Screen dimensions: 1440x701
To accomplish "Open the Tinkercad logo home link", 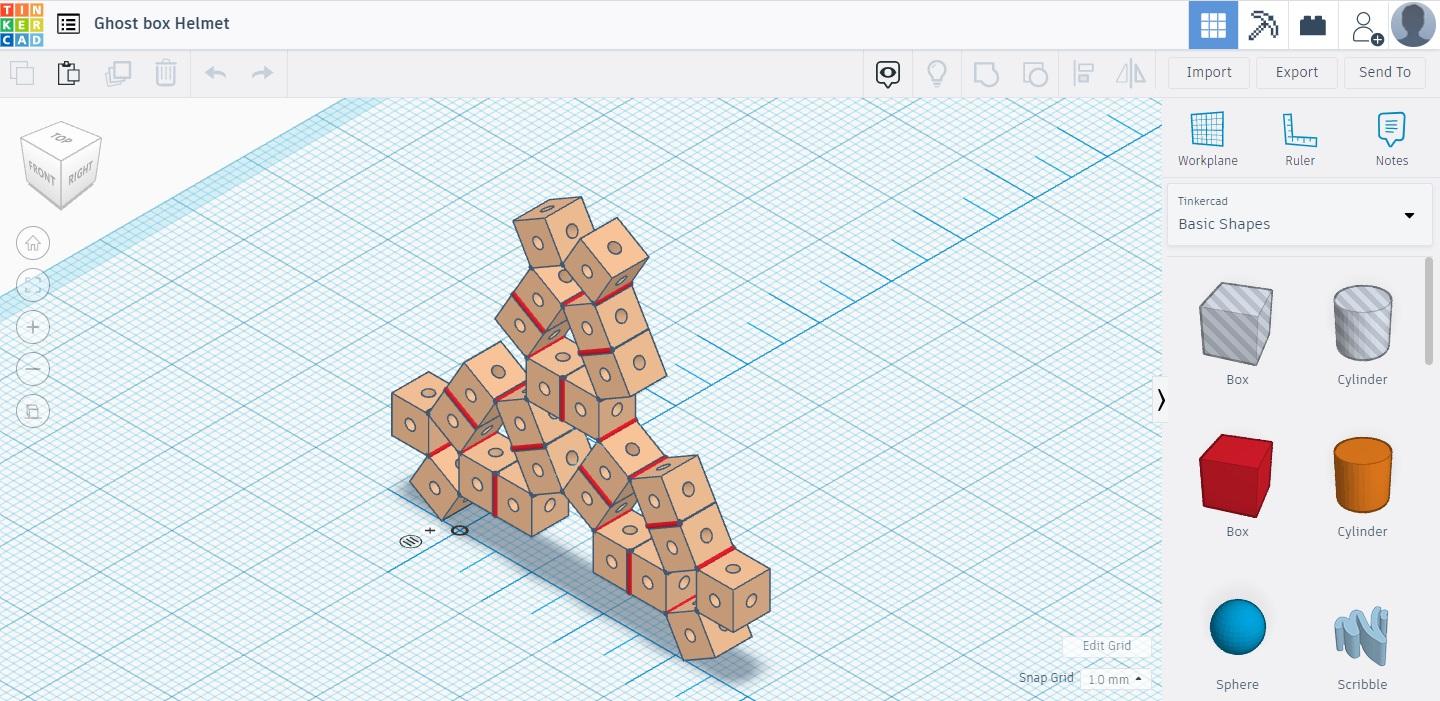I will point(22,24).
